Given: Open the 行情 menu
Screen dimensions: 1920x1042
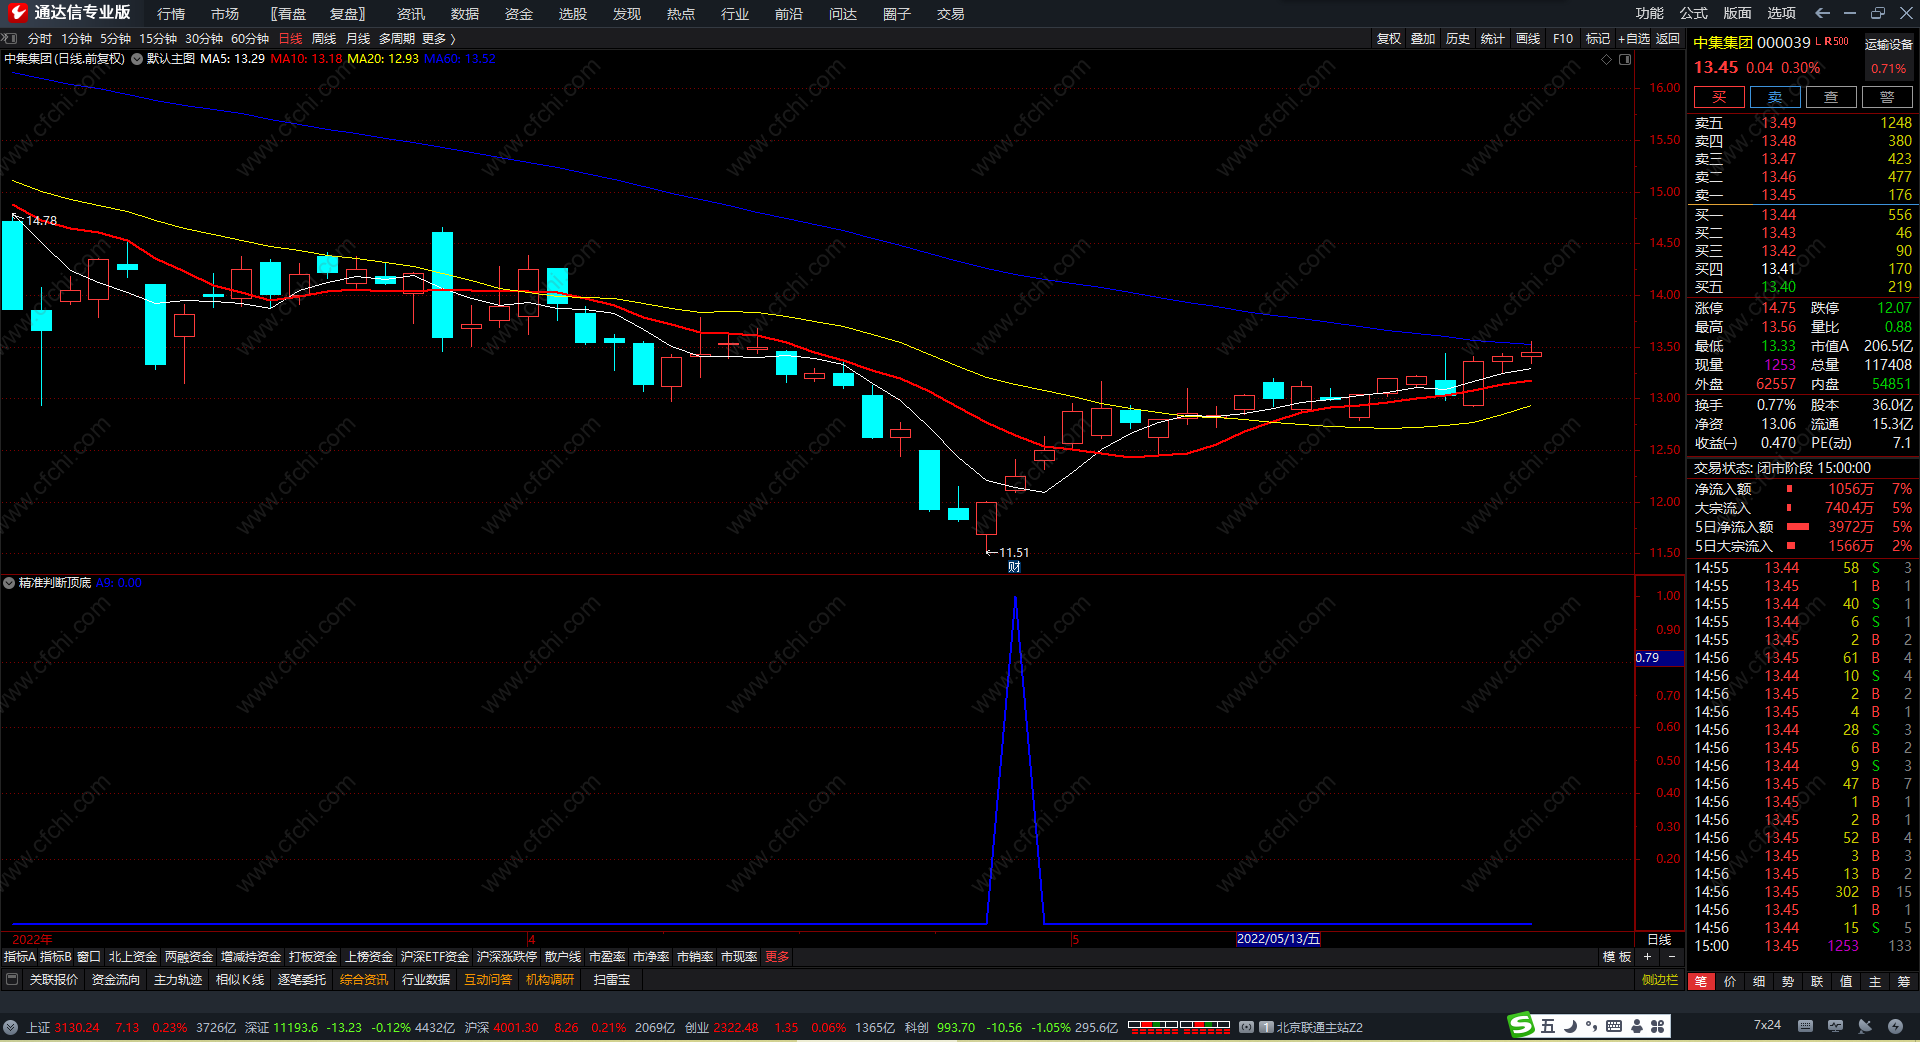Looking at the screenshot, I should tap(171, 14).
